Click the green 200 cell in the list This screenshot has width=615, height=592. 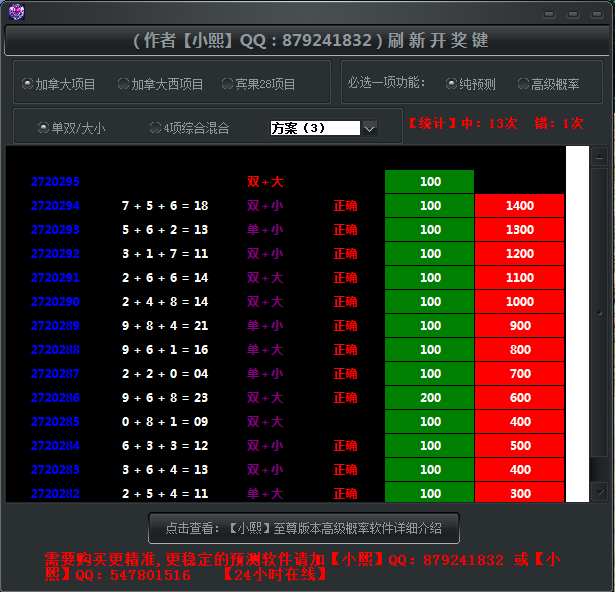coord(430,398)
